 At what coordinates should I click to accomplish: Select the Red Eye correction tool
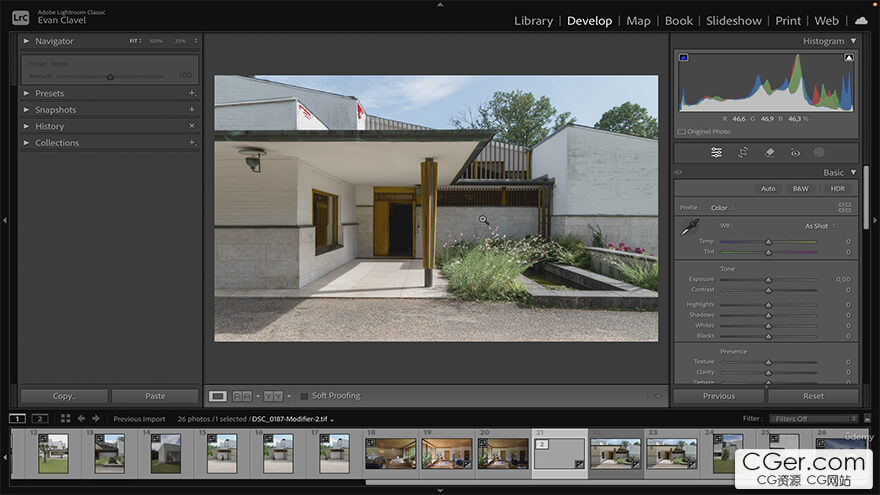tap(795, 152)
